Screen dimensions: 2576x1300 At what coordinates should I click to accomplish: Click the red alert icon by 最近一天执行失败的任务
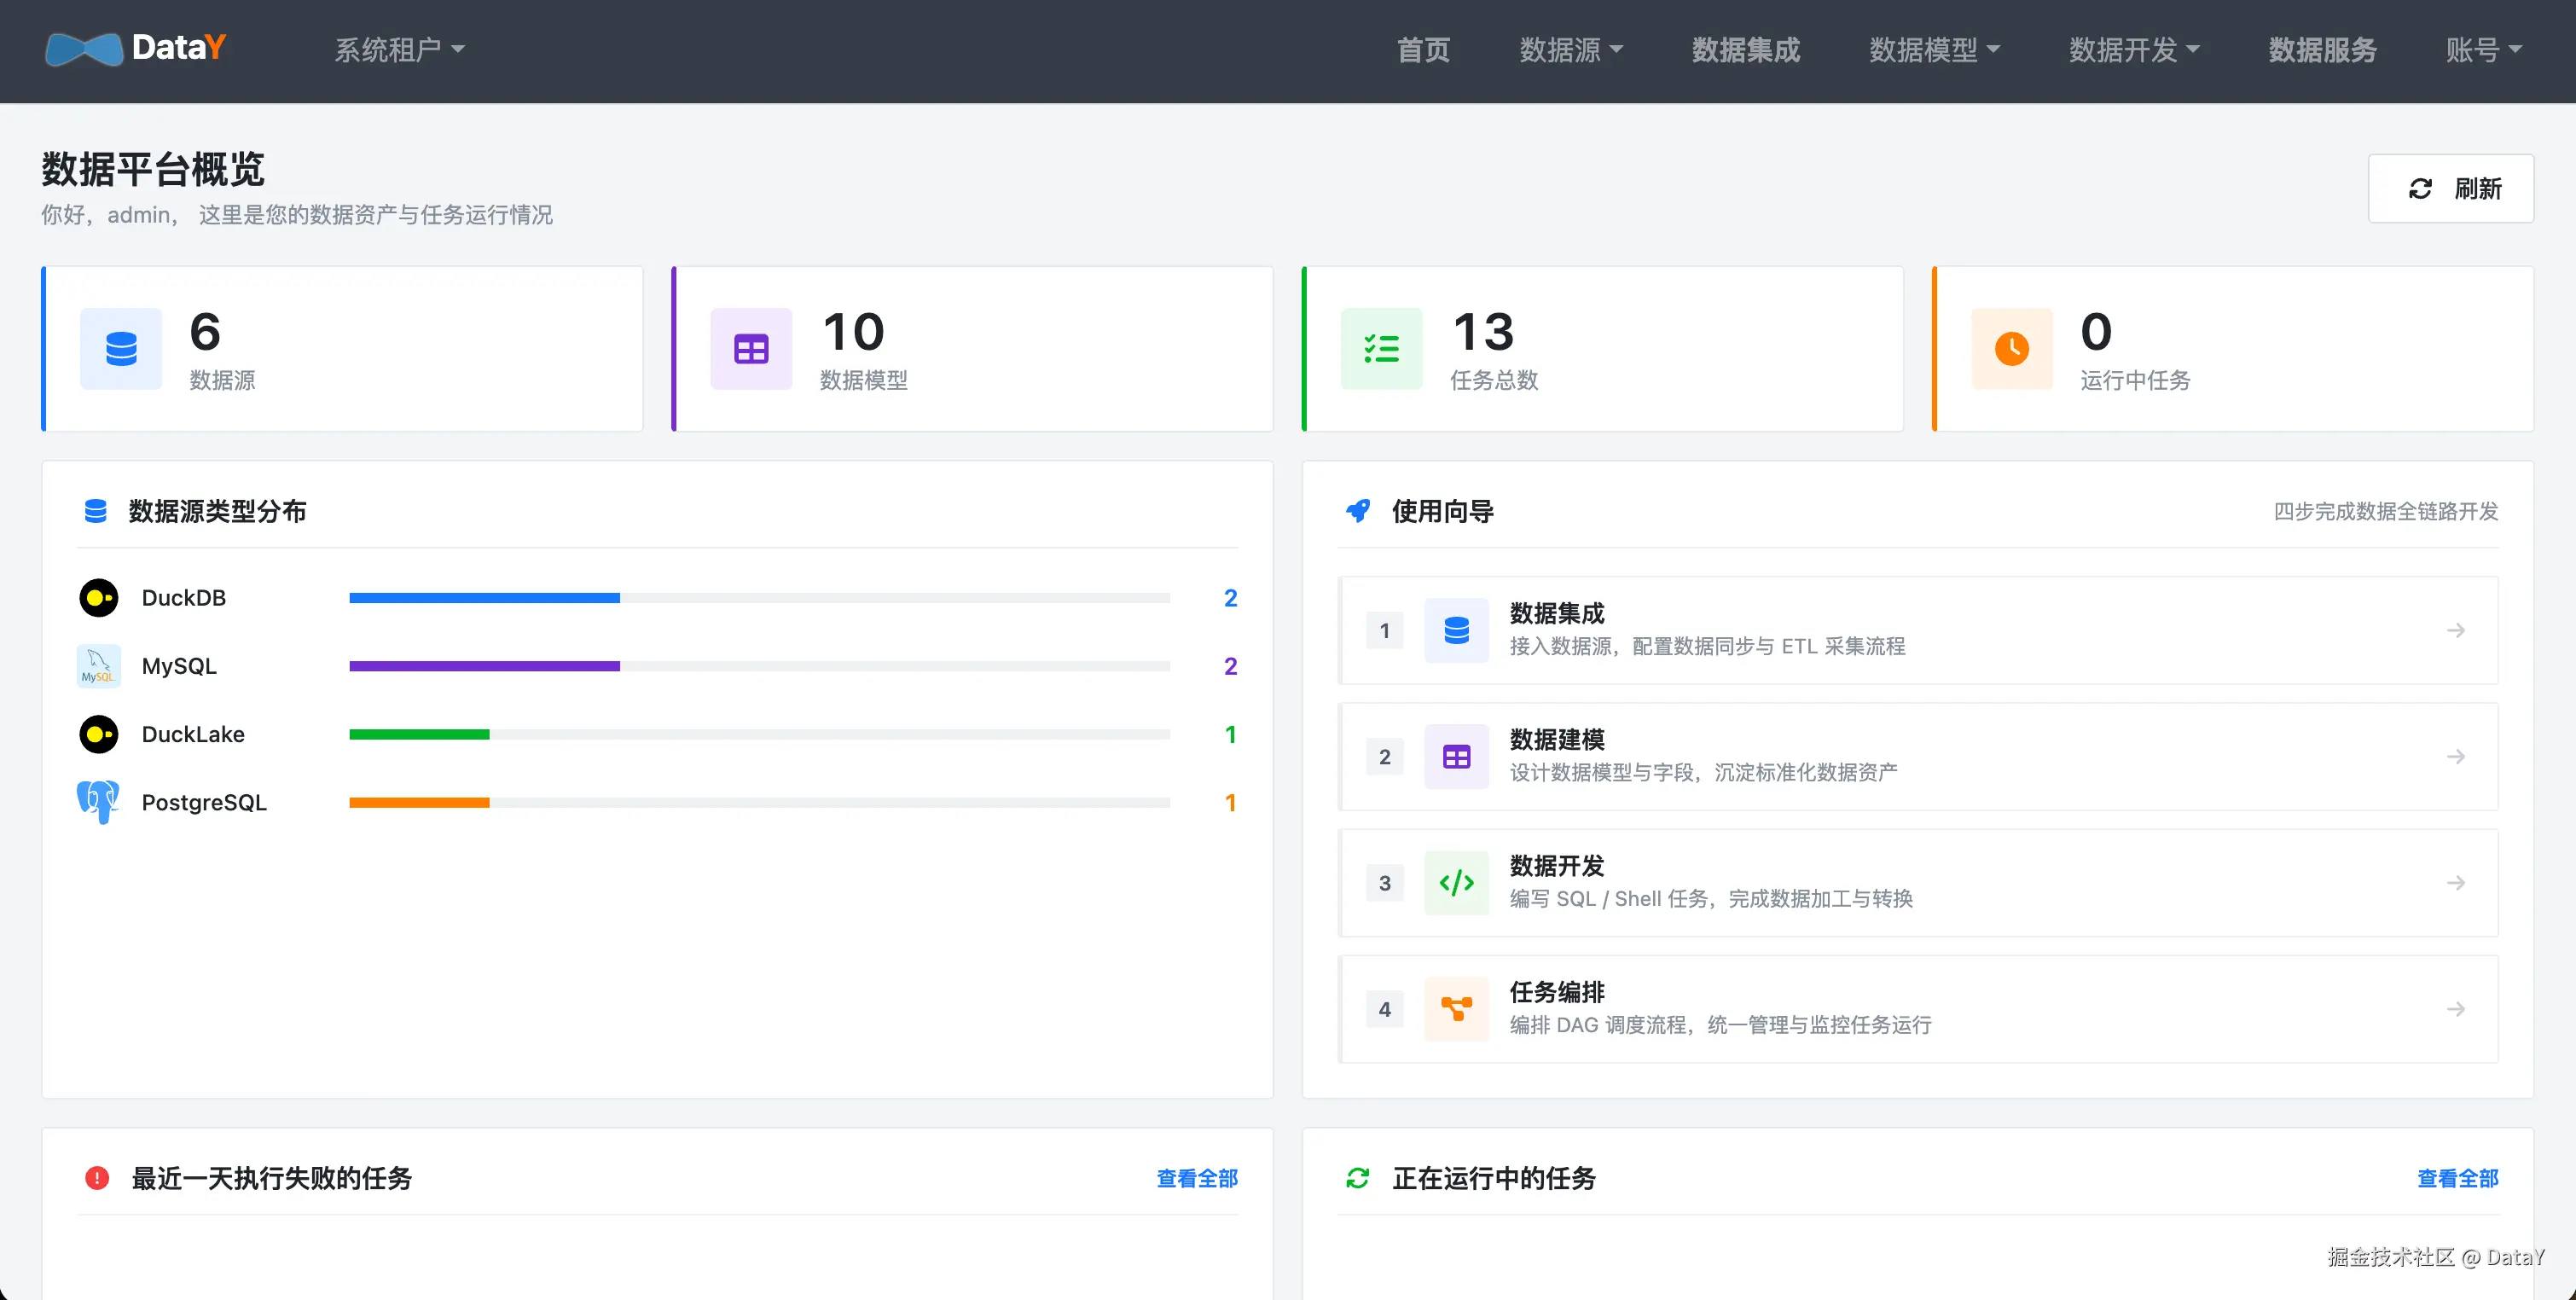(x=97, y=1178)
